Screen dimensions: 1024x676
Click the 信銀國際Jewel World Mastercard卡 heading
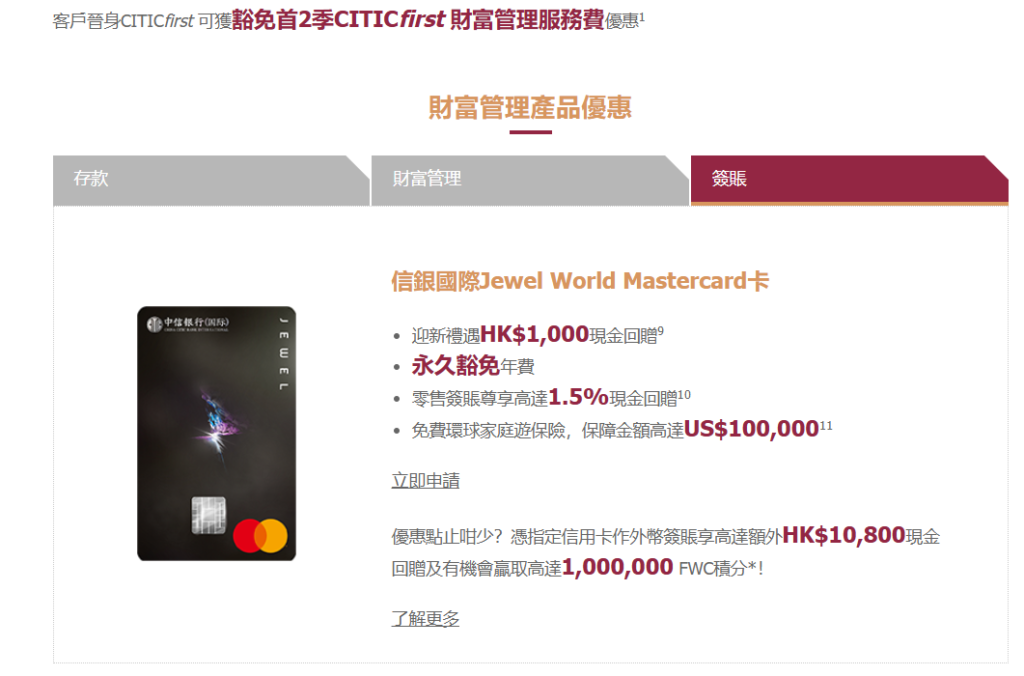click(x=580, y=282)
